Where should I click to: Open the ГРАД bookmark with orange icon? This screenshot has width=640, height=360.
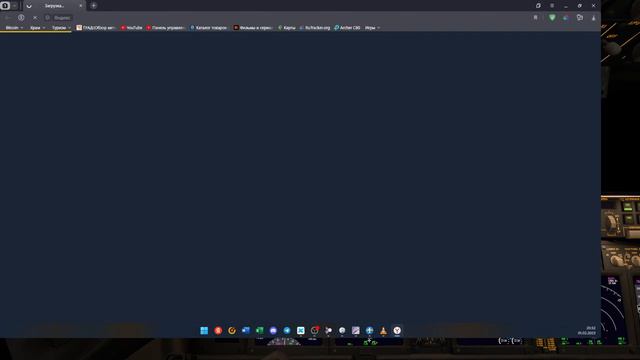pos(96,28)
